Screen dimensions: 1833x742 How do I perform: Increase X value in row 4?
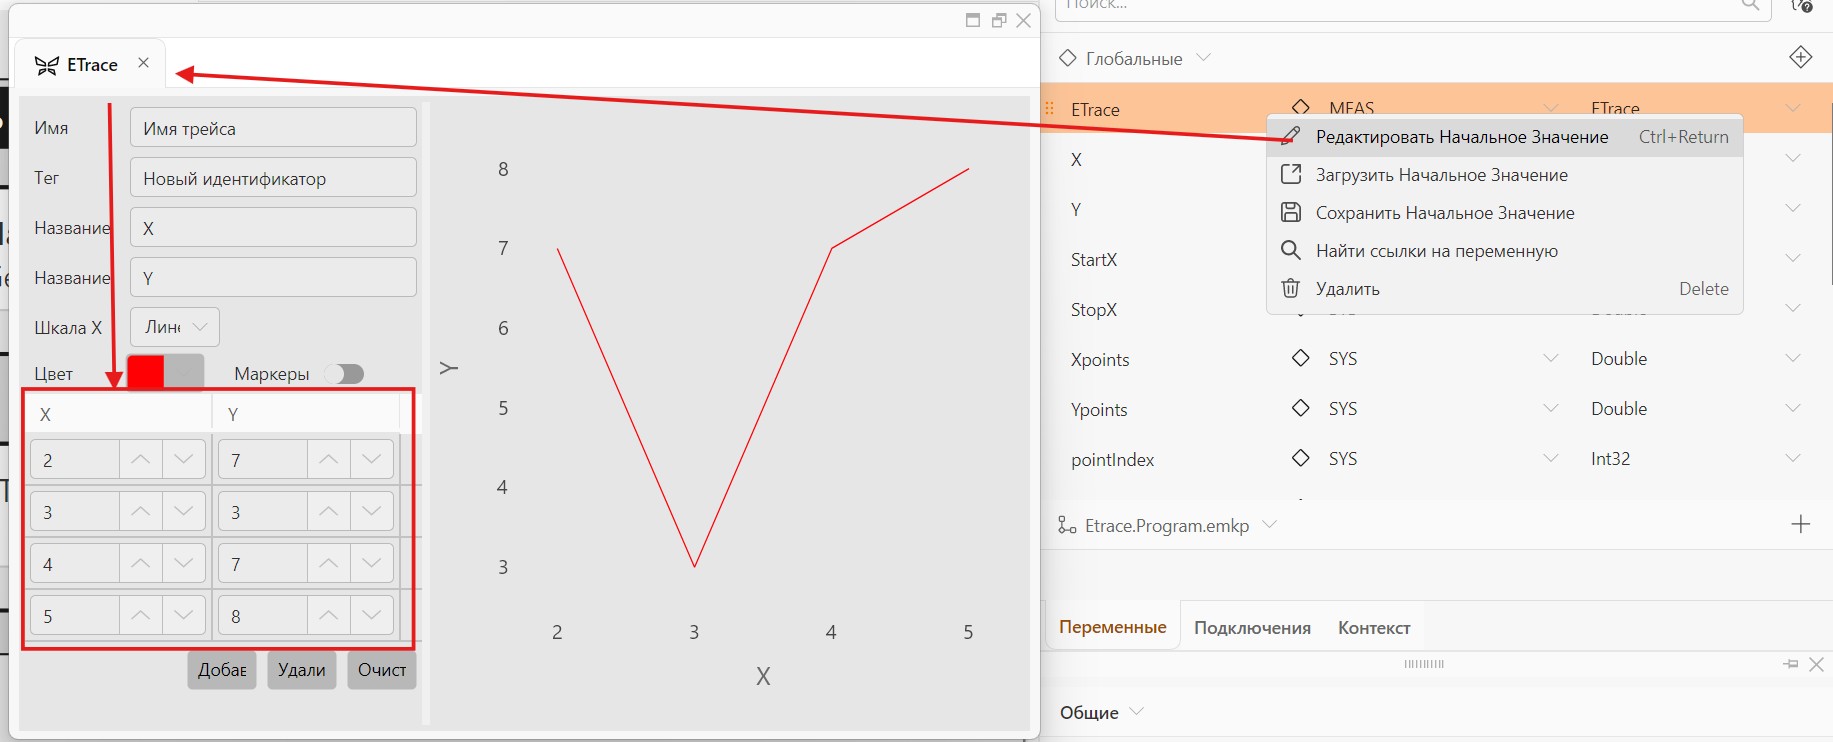tap(141, 563)
